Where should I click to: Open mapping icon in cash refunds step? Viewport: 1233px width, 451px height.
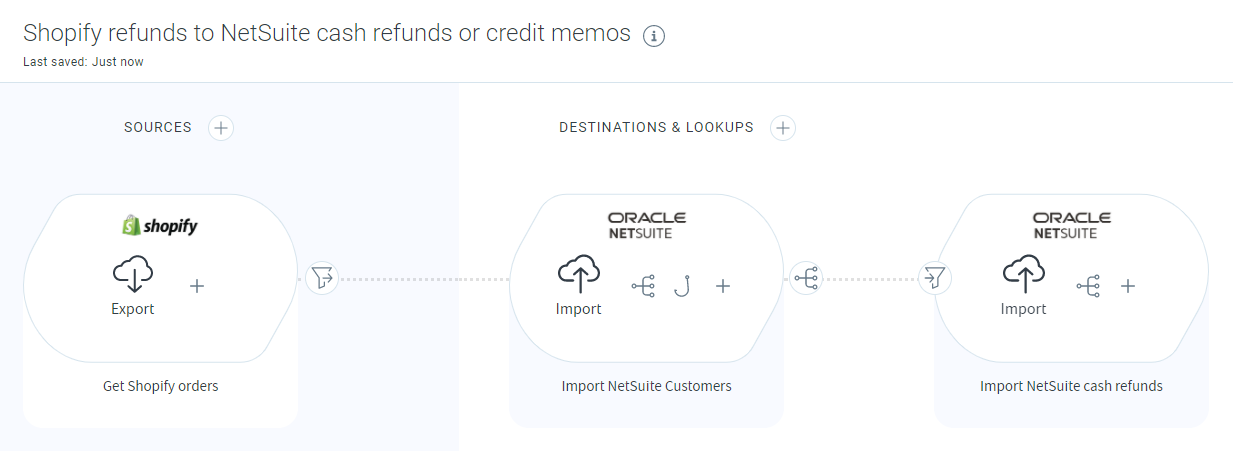(1088, 286)
